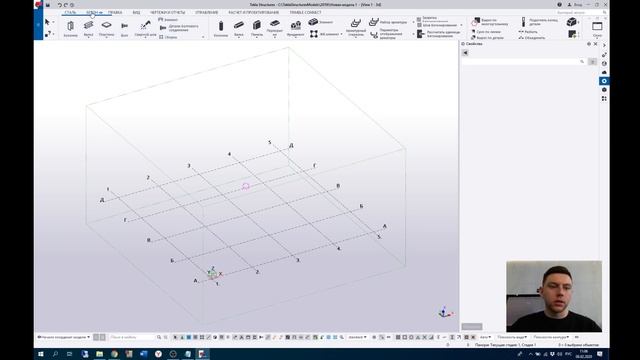This screenshot has height=360, width=640.
Task: Click Рассчитать единицы бетонирования
Action: point(439,33)
